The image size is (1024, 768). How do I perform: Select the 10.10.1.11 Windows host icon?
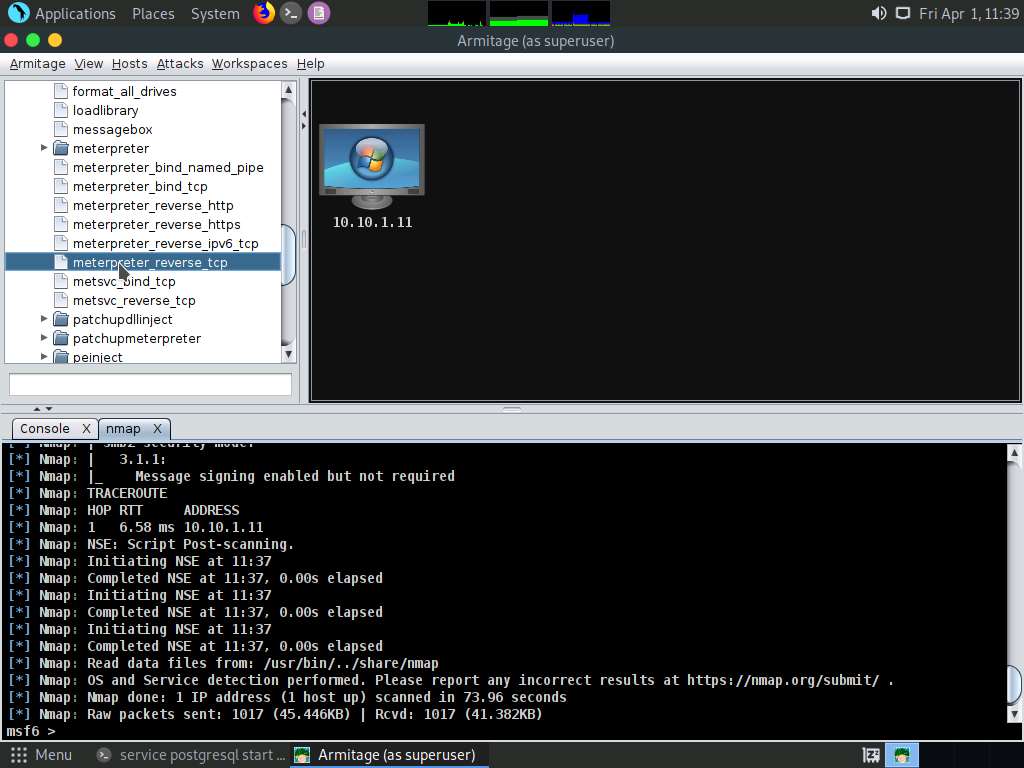pos(371,164)
